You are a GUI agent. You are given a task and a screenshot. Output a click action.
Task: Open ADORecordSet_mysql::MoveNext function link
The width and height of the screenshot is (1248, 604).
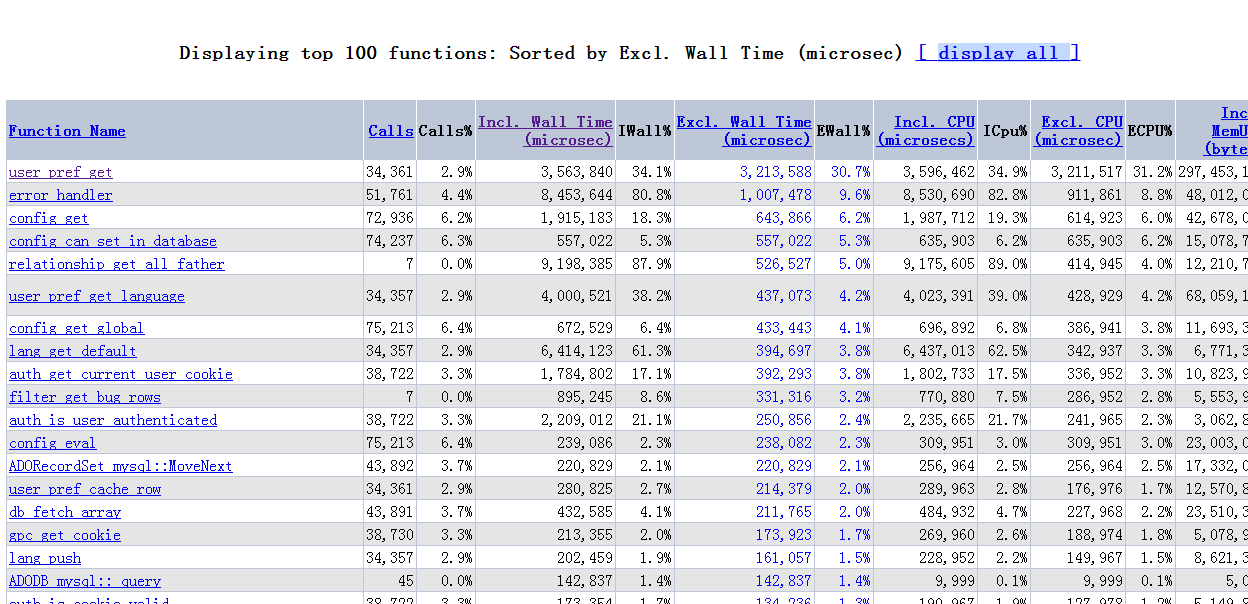[x=121, y=466]
